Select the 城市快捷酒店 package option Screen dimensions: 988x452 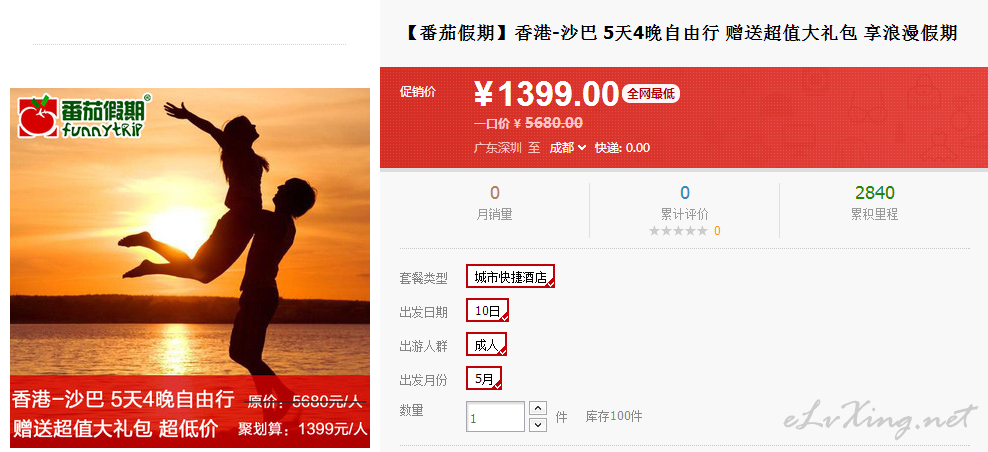tap(510, 276)
